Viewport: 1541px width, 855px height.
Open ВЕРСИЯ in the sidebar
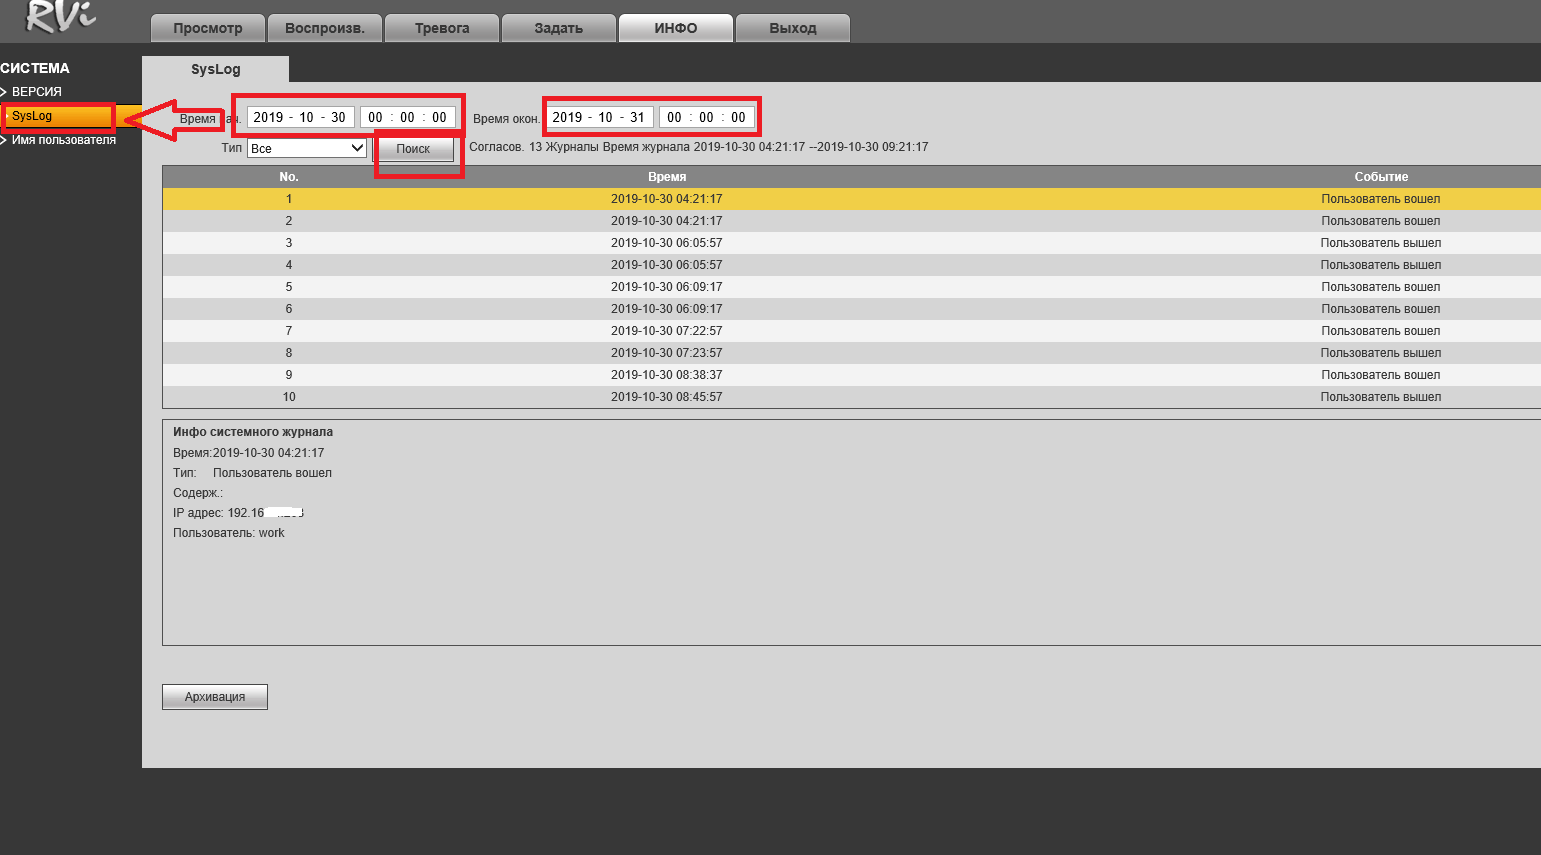(37, 92)
